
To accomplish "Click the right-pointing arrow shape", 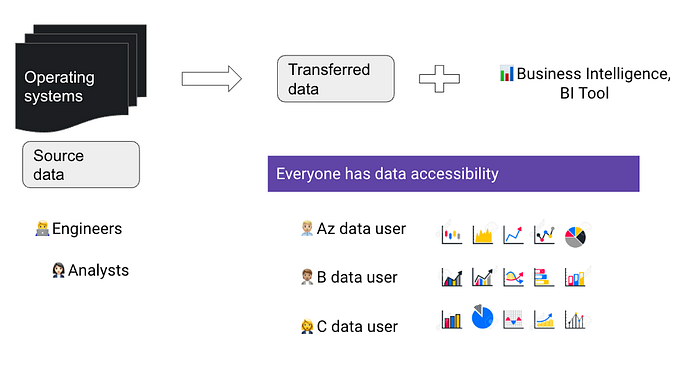I will coord(212,79).
